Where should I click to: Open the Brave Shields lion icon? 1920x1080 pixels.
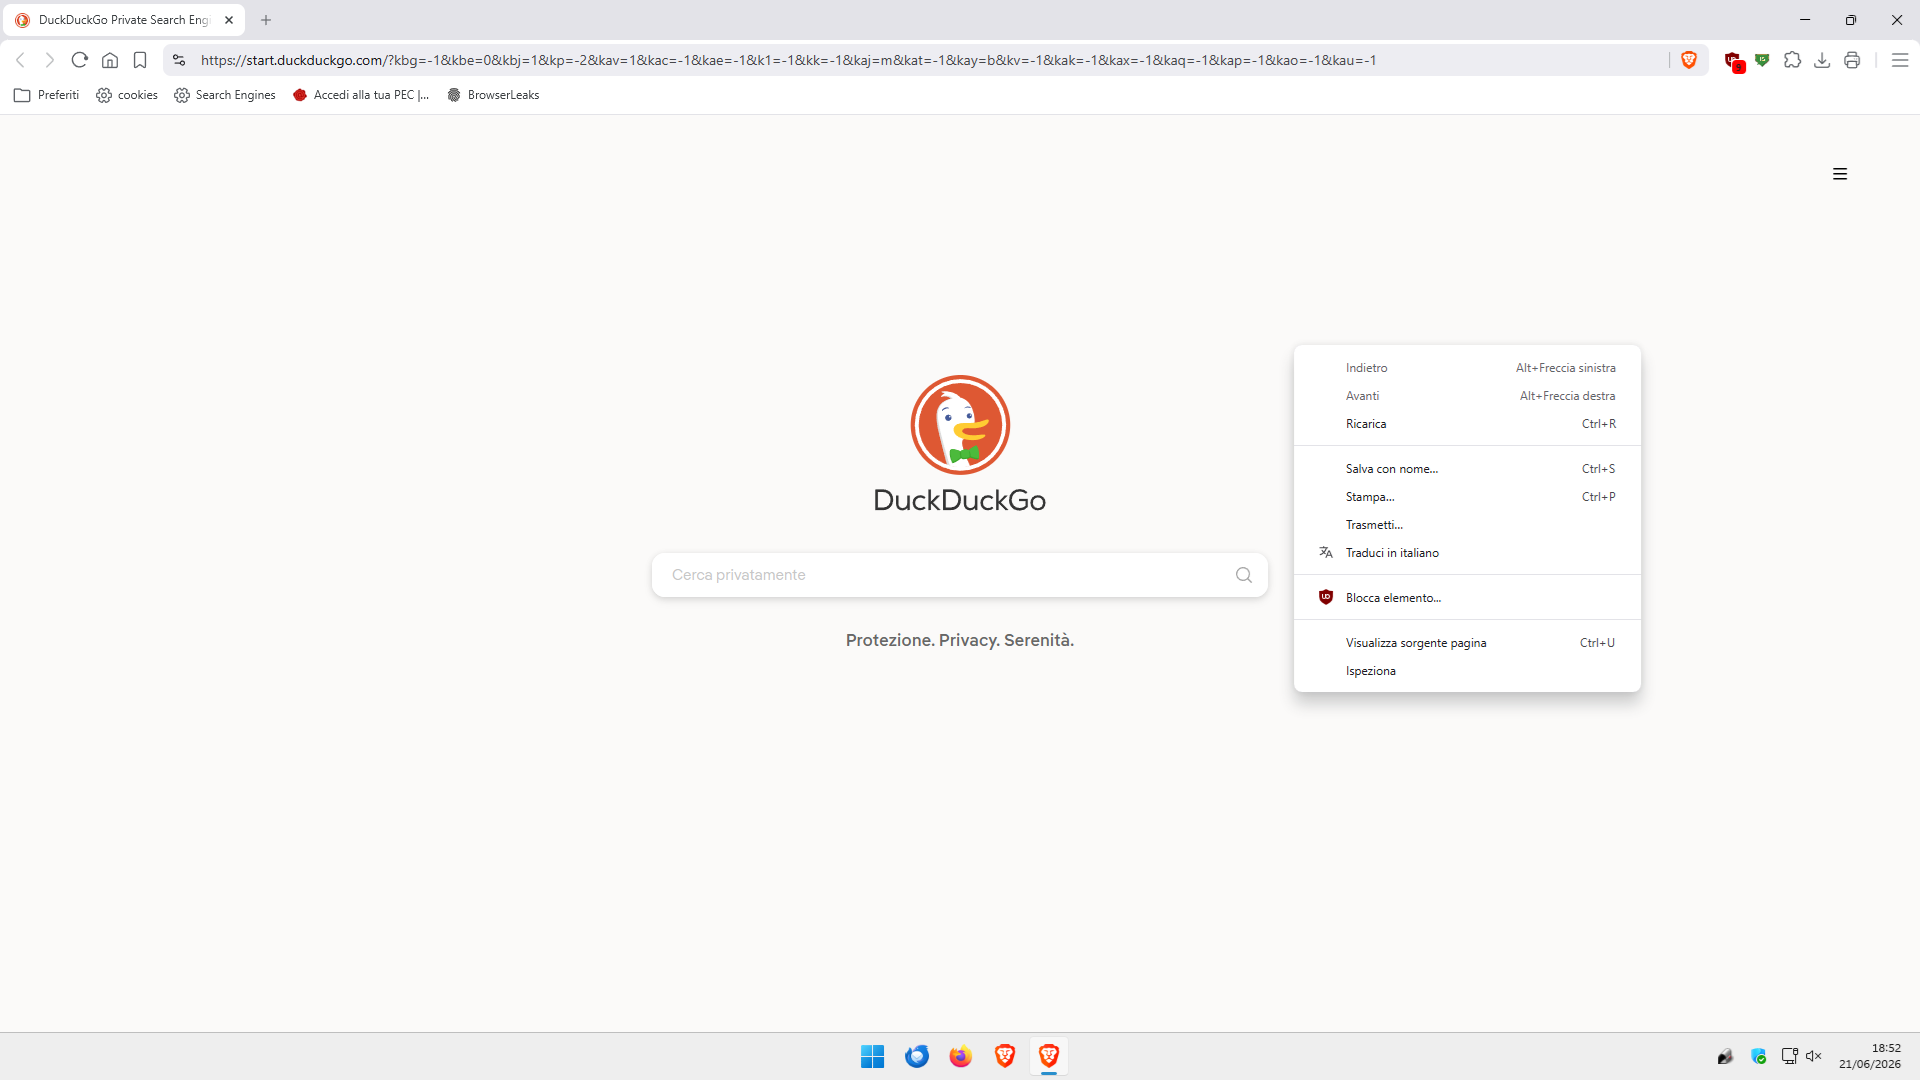tap(1689, 60)
